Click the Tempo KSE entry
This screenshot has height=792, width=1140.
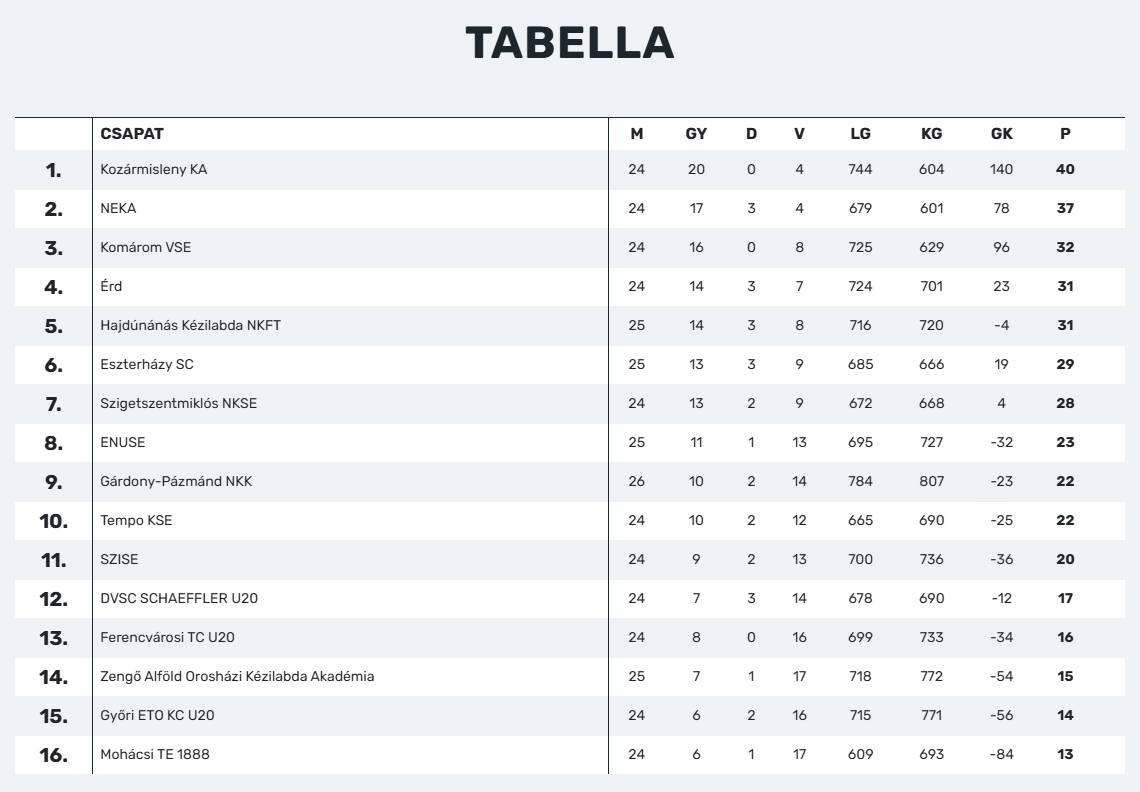tap(136, 520)
